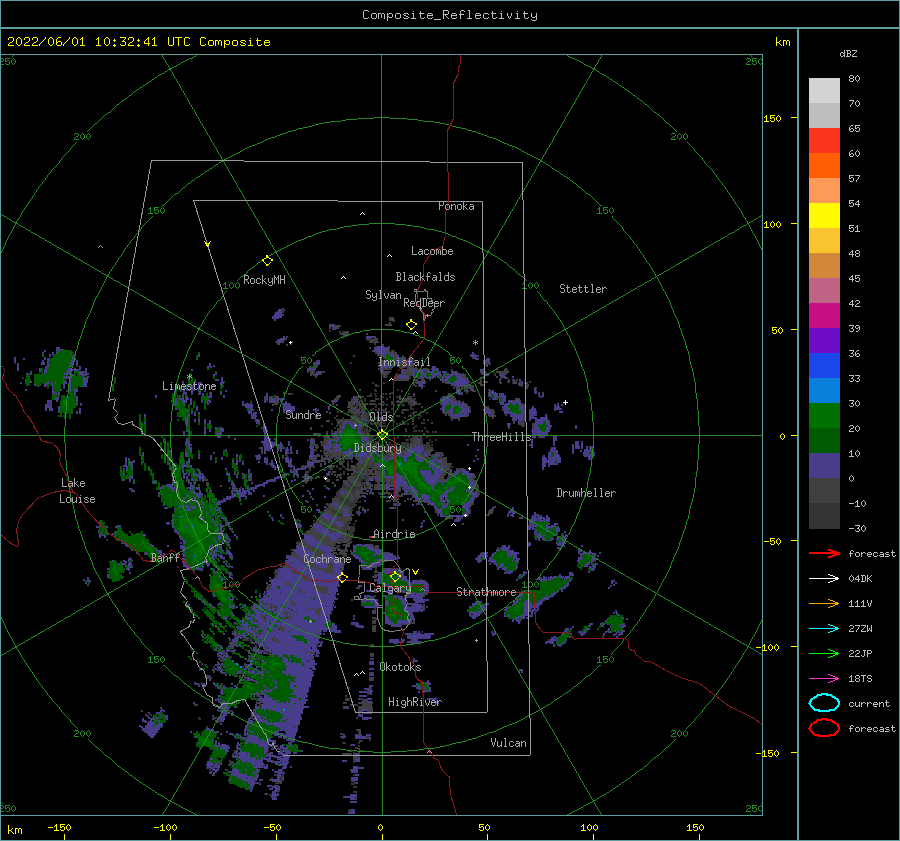Click the Sylvan town label
Screen dimensions: 900x841
tap(383, 295)
